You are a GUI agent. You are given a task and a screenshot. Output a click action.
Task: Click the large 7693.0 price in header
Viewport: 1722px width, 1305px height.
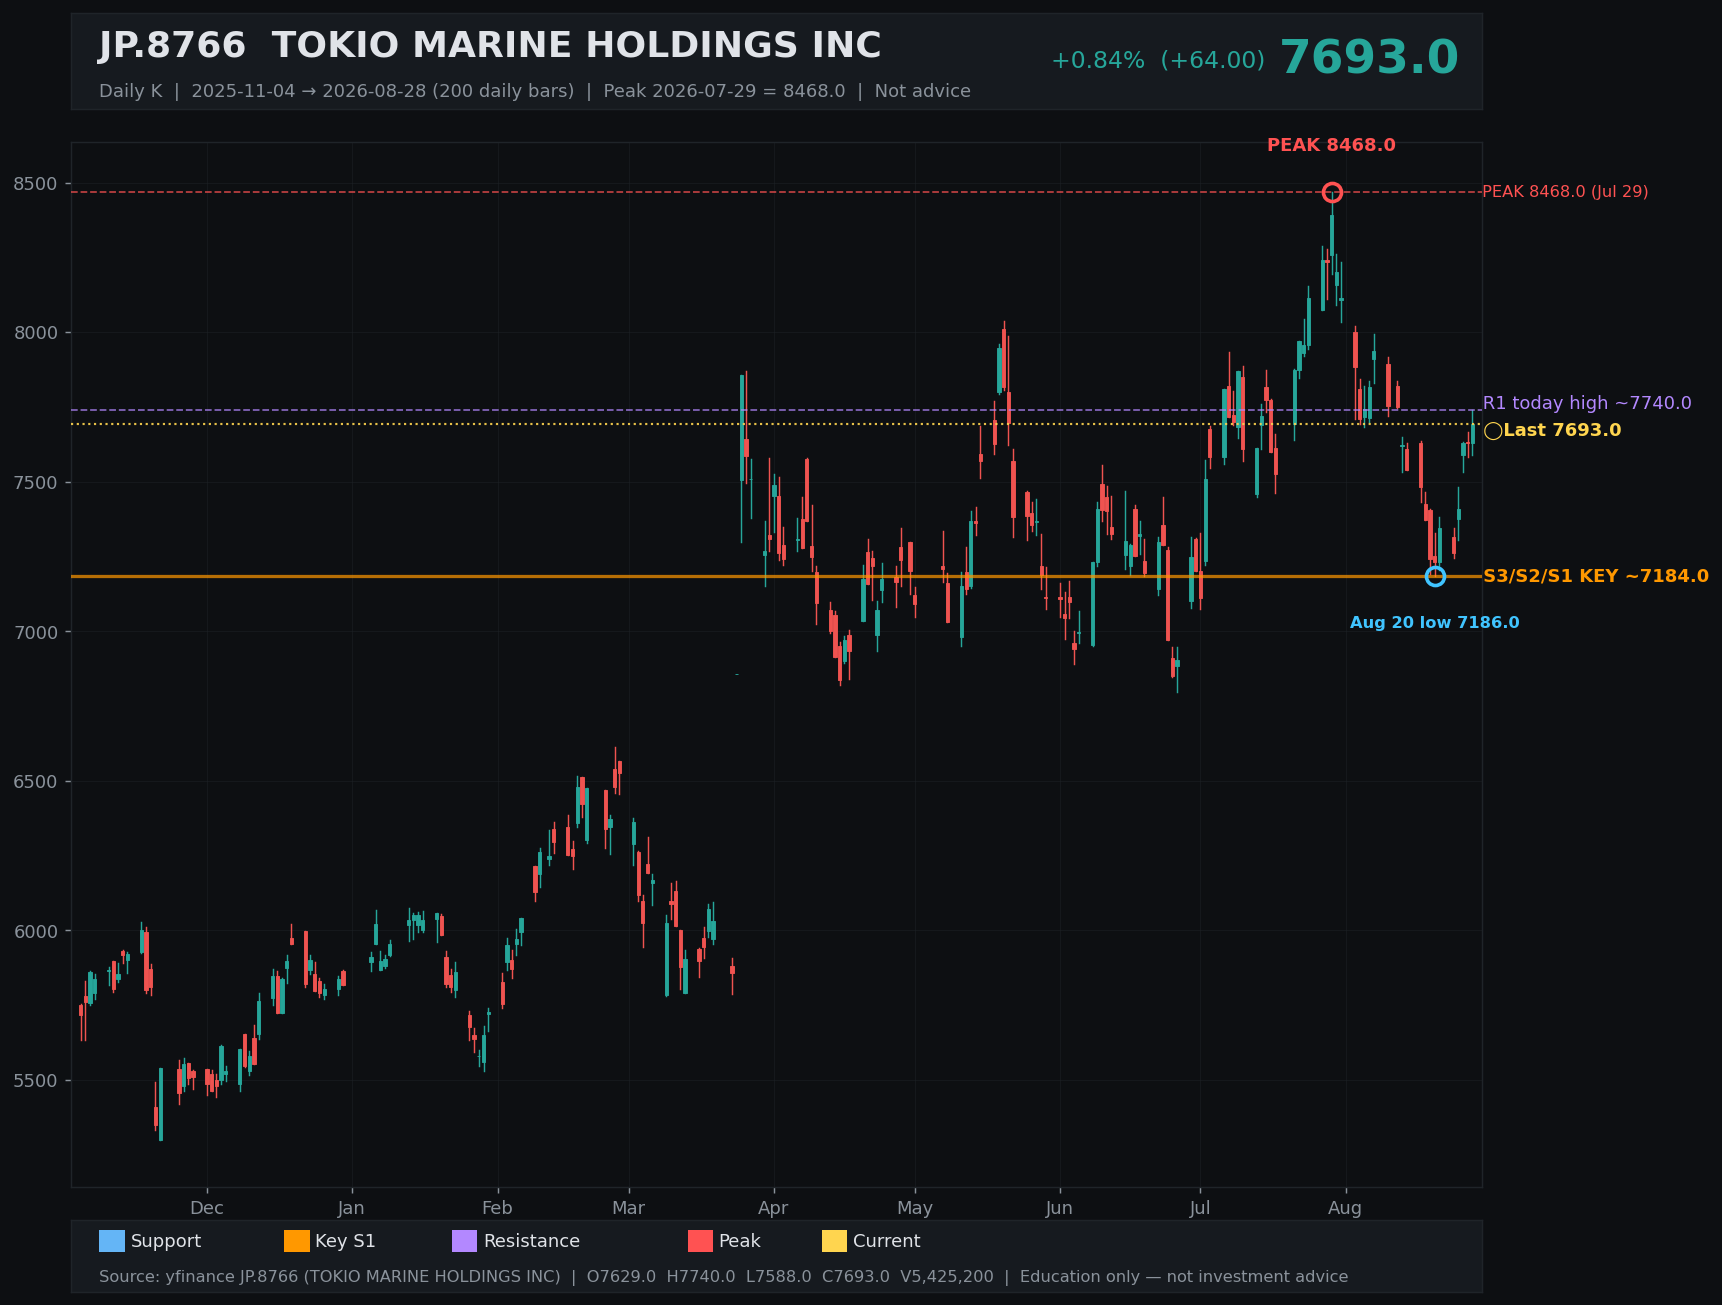[1369, 58]
